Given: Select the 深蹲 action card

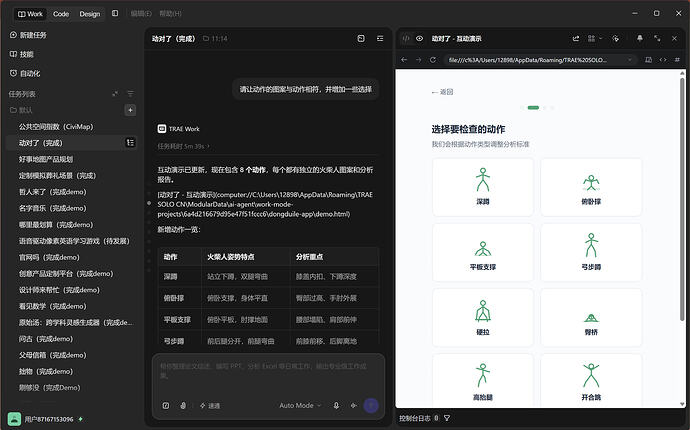Looking at the screenshot, I should (483, 187).
